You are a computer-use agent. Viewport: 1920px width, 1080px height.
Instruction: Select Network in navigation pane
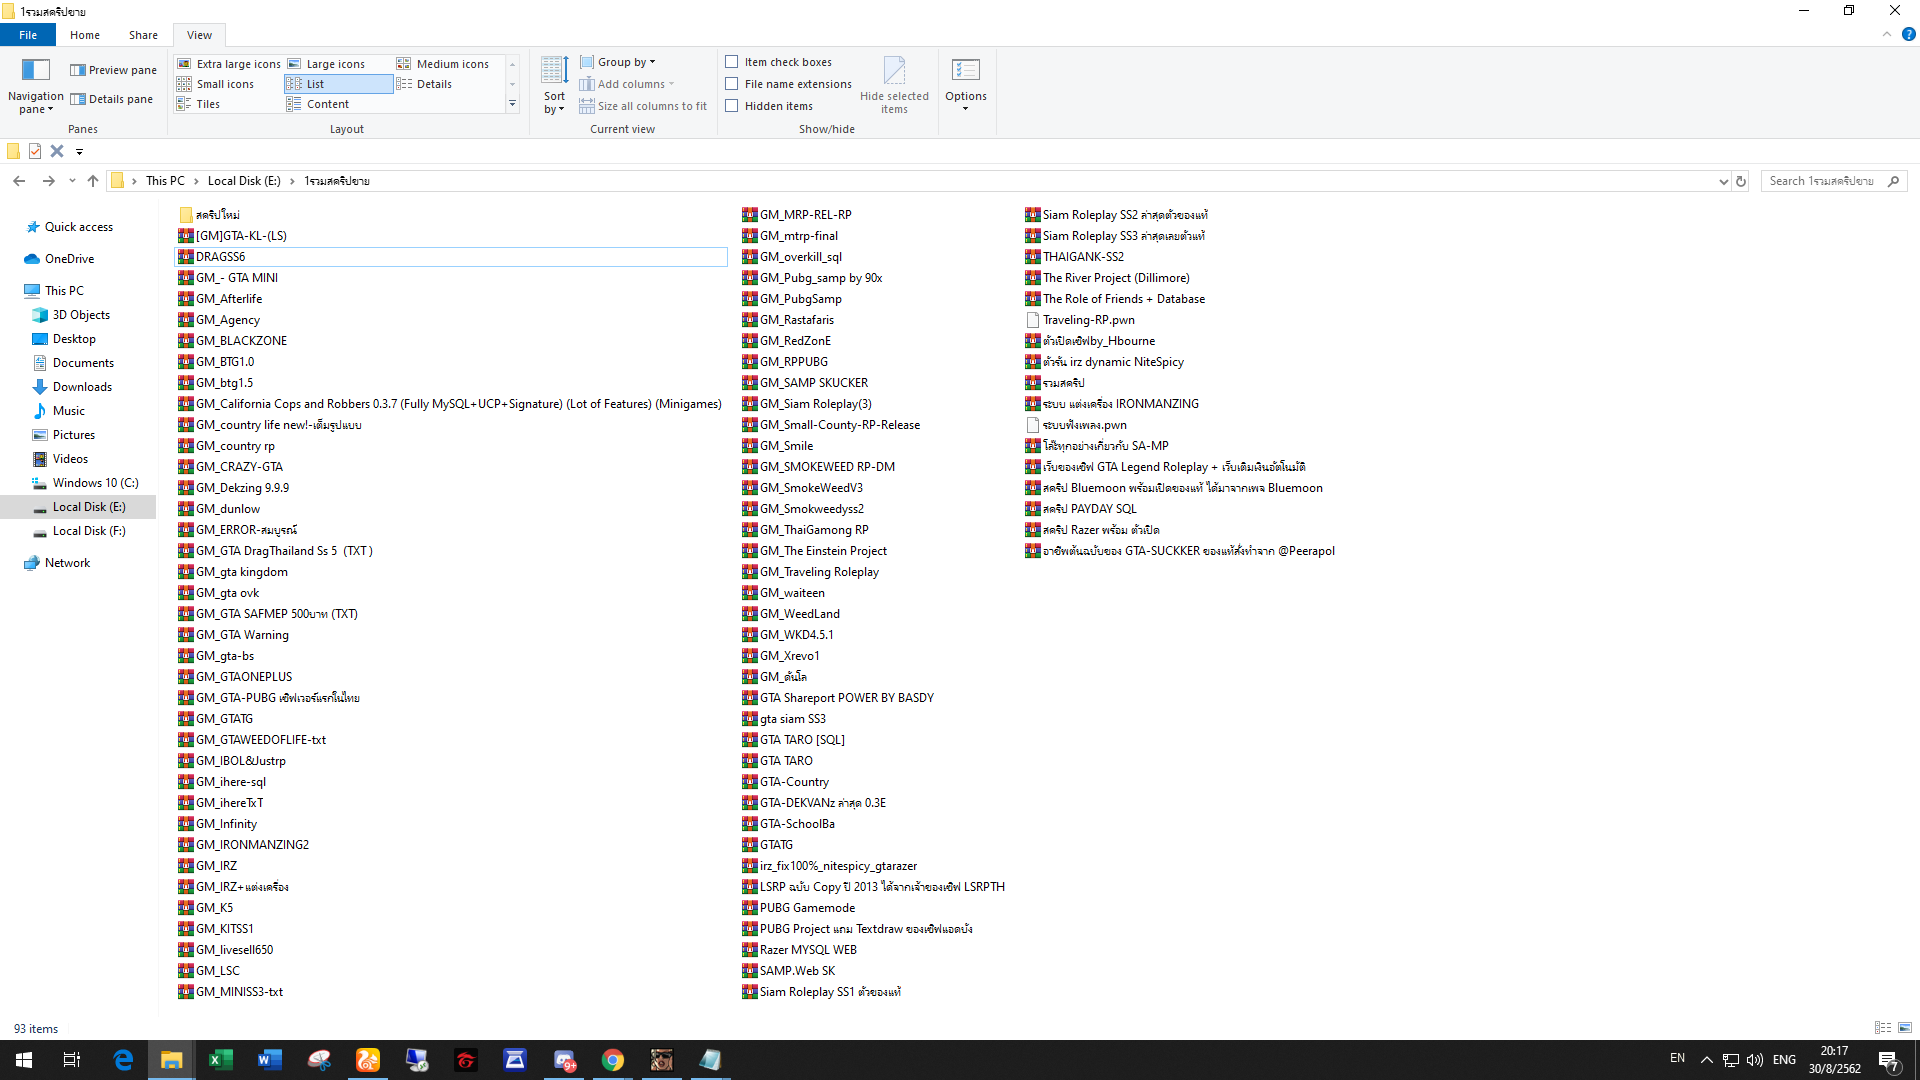click(67, 563)
